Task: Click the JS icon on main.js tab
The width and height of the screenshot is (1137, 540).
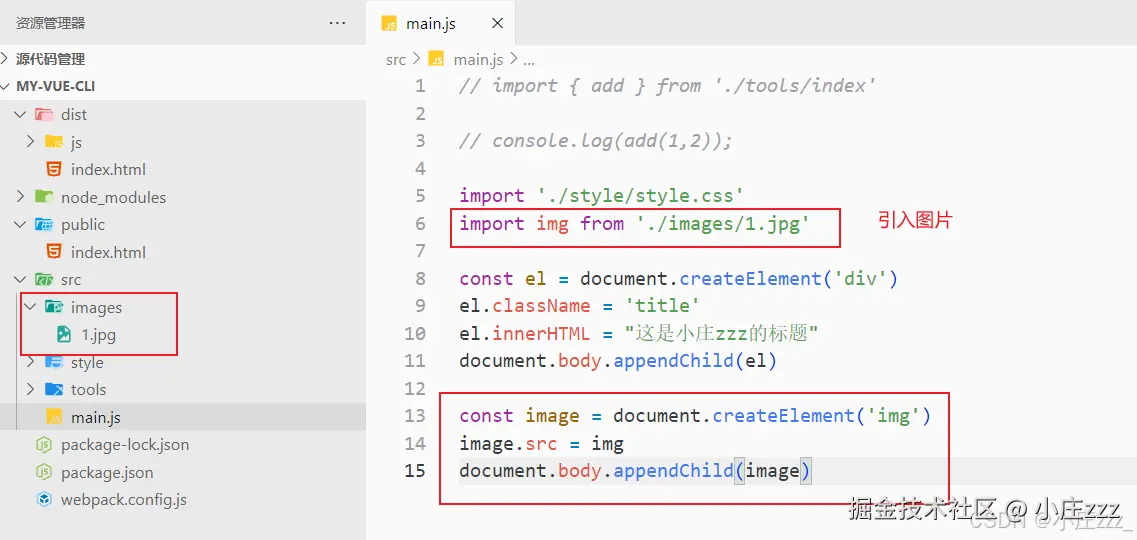Action: [389, 24]
